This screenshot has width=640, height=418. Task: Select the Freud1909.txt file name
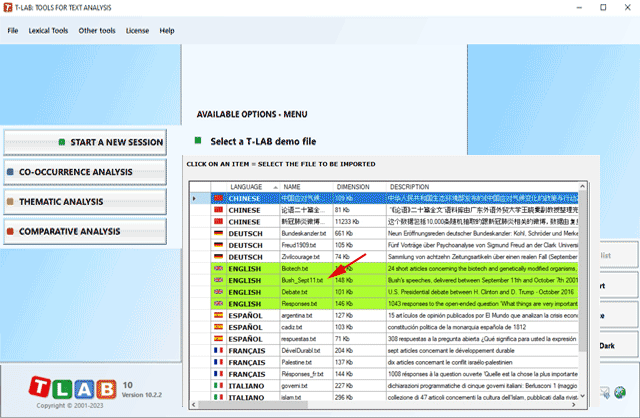coord(299,245)
